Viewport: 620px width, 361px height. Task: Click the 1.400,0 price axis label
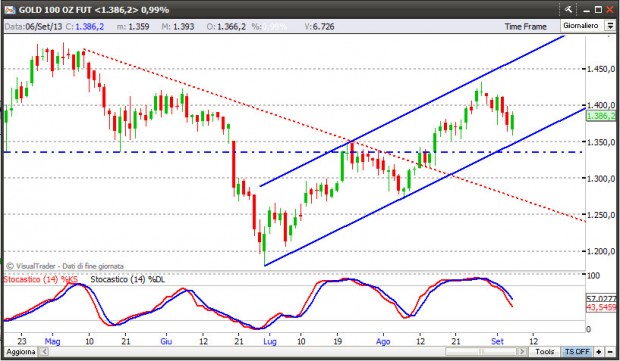coord(601,105)
